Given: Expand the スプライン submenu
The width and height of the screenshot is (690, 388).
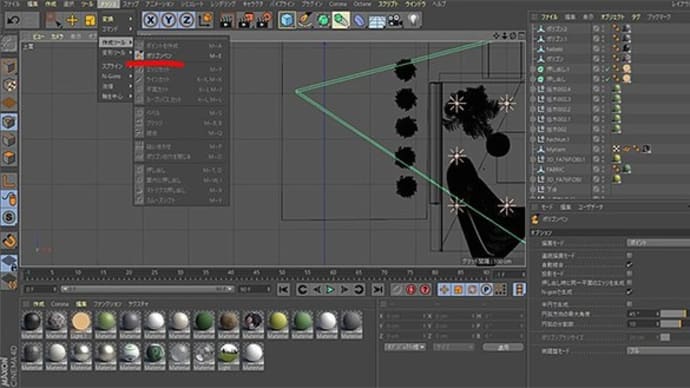Looking at the screenshot, I should 116,66.
